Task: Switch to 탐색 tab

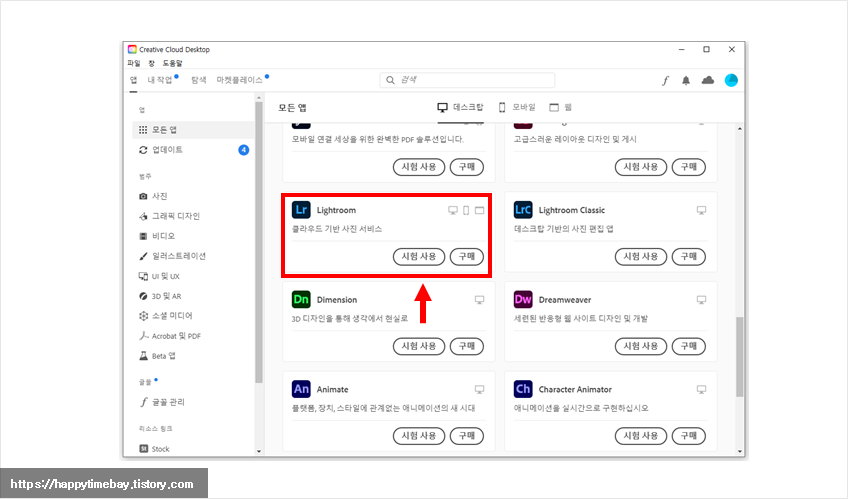Action: point(198,80)
